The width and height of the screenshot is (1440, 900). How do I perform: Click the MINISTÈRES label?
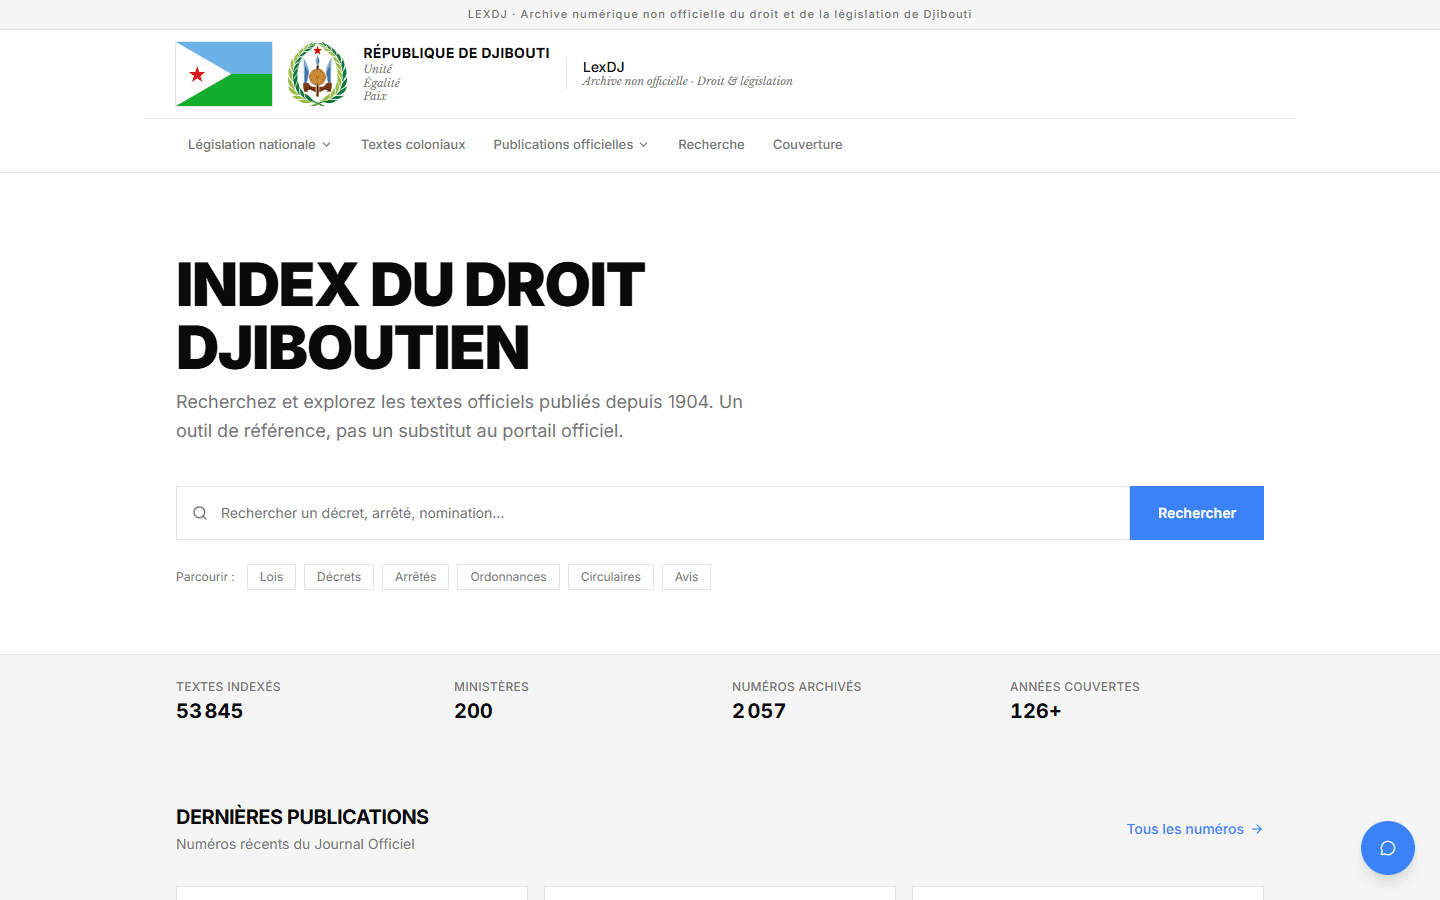coord(491,687)
